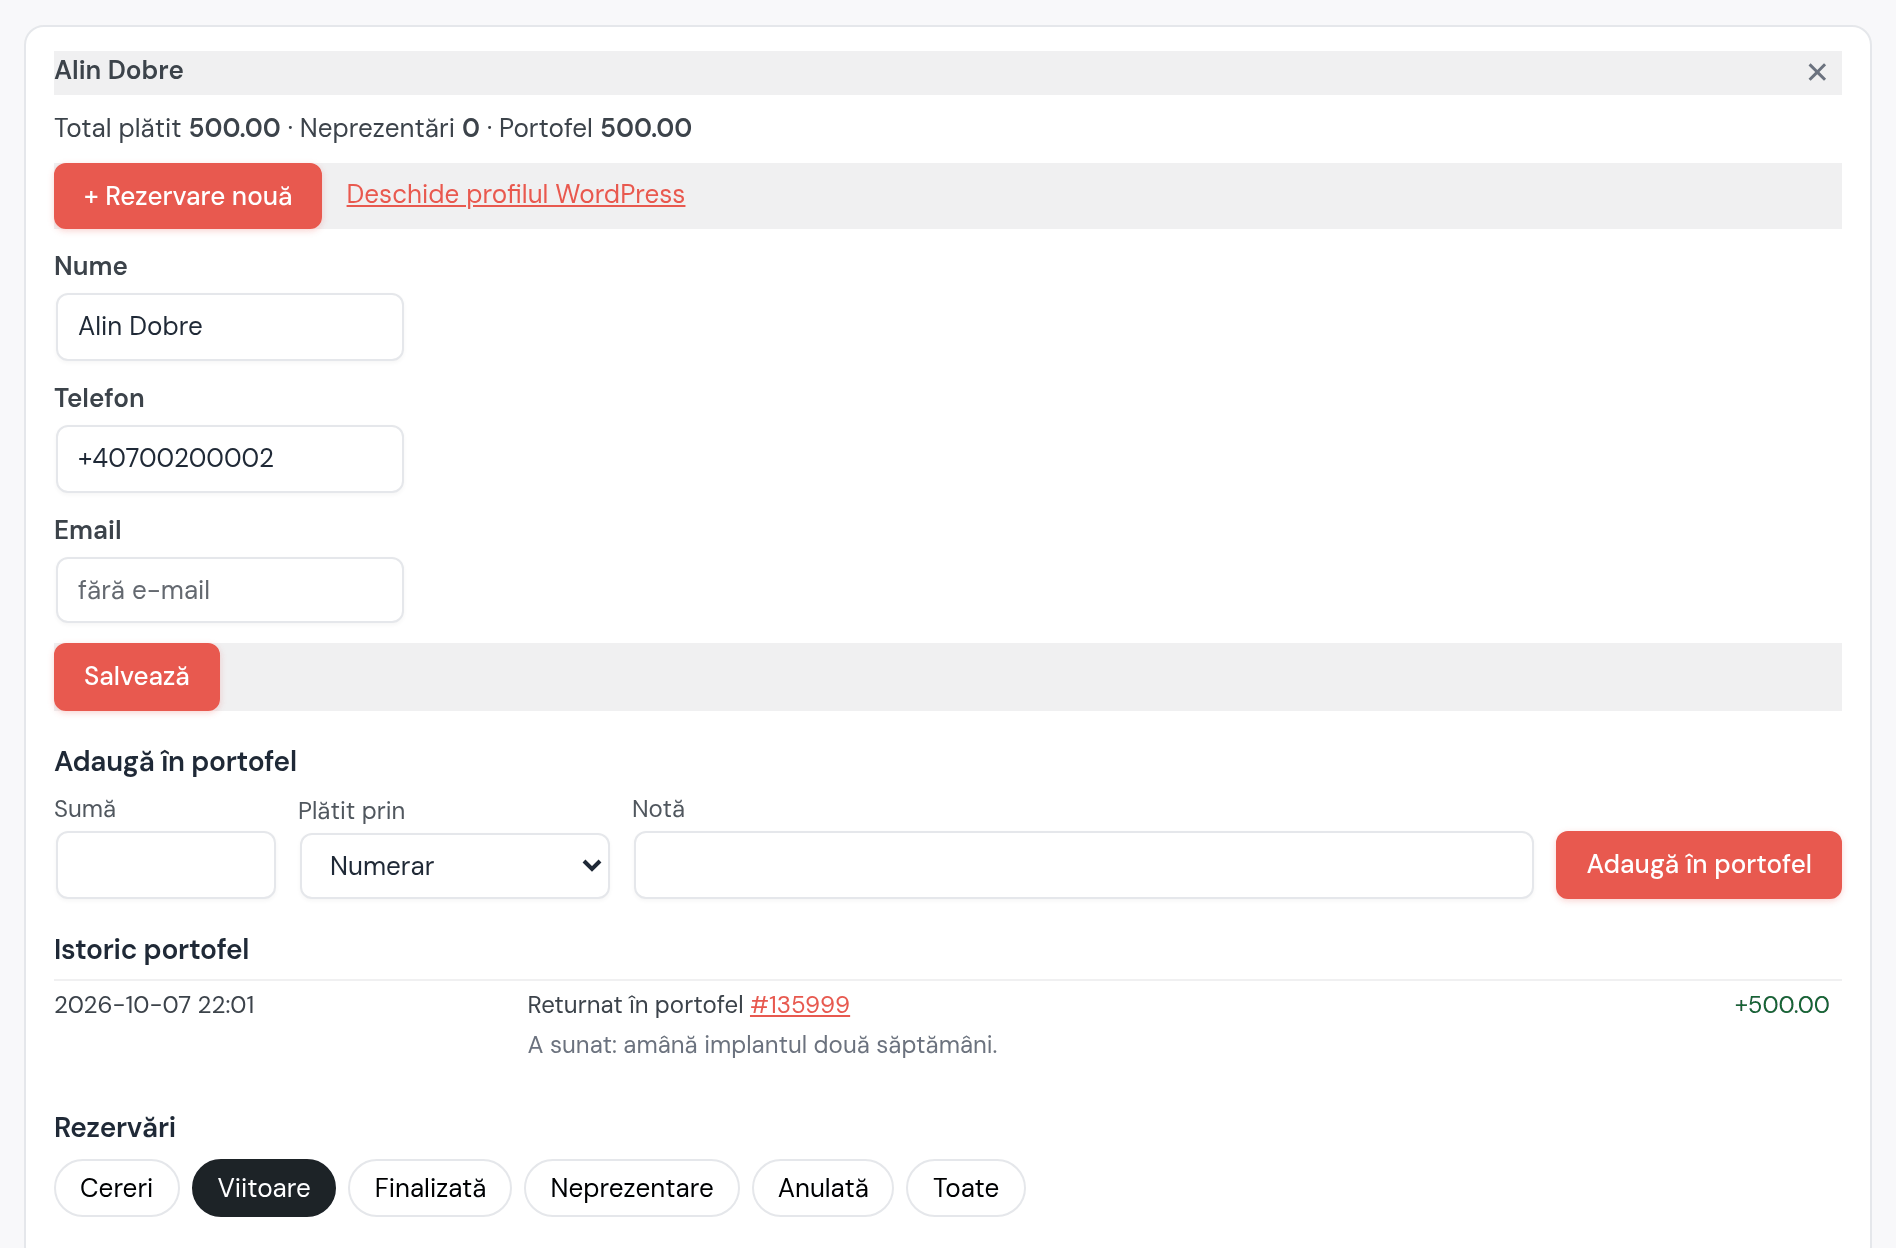The width and height of the screenshot is (1896, 1248).
Task: Click the Total plătit 500.00 summary
Action: [x=167, y=128]
